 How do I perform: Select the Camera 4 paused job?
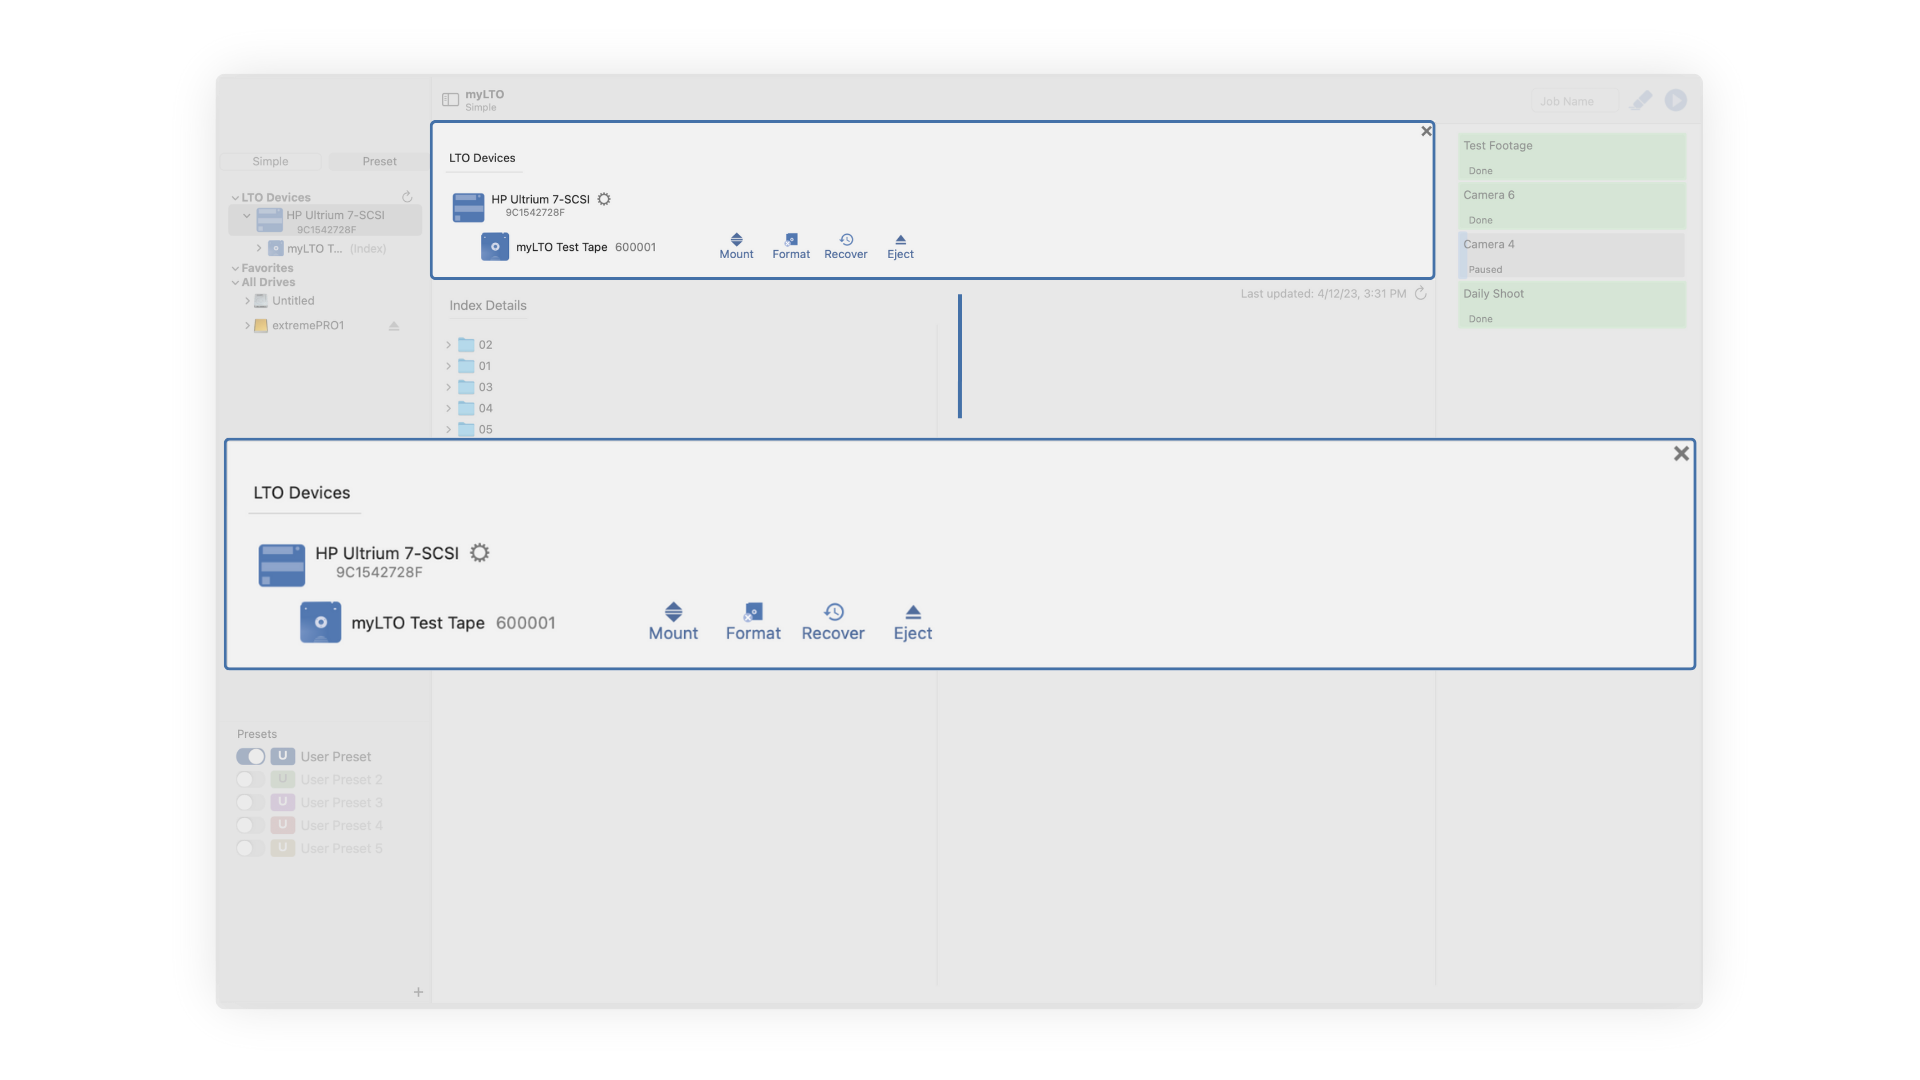pos(1572,255)
